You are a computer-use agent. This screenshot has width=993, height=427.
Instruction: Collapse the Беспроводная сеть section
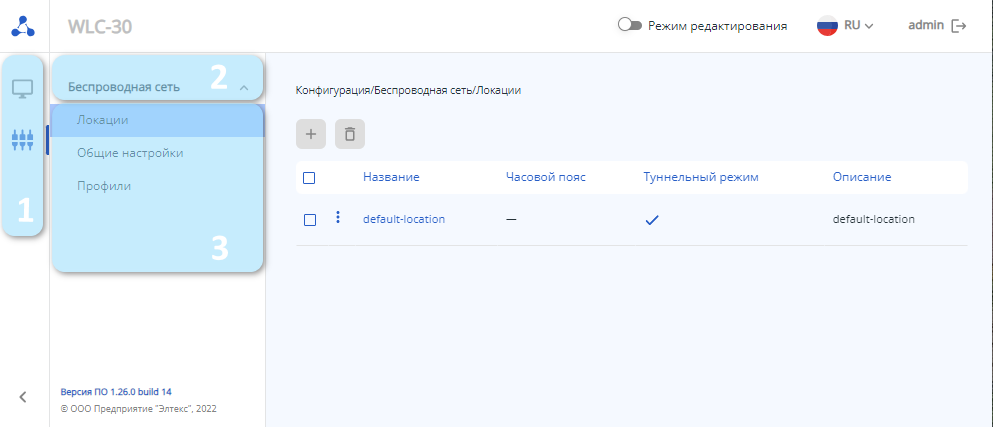coord(244,87)
